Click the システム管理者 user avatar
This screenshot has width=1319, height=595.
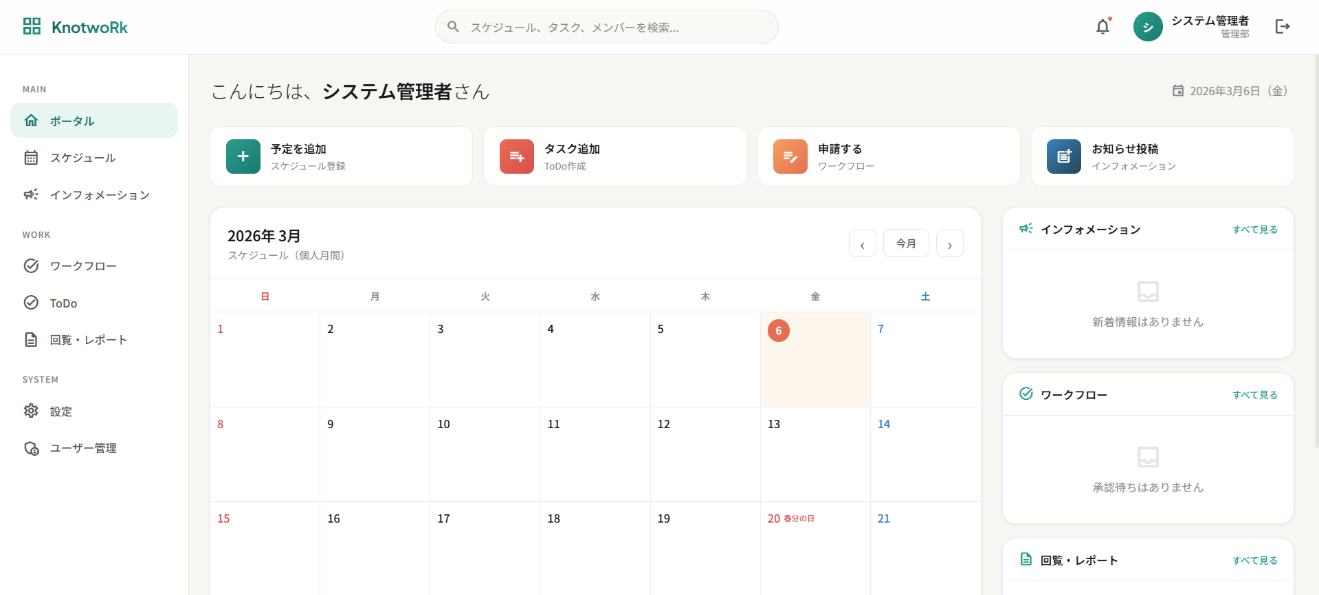click(1148, 27)
